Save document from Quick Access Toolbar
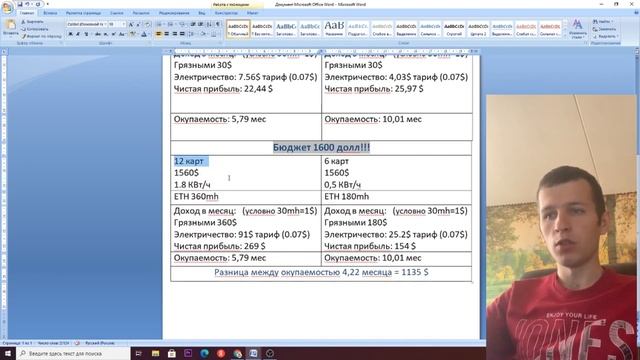Image resolution: width=640 pixels, height=360 pixels. (x=20, y=4)
